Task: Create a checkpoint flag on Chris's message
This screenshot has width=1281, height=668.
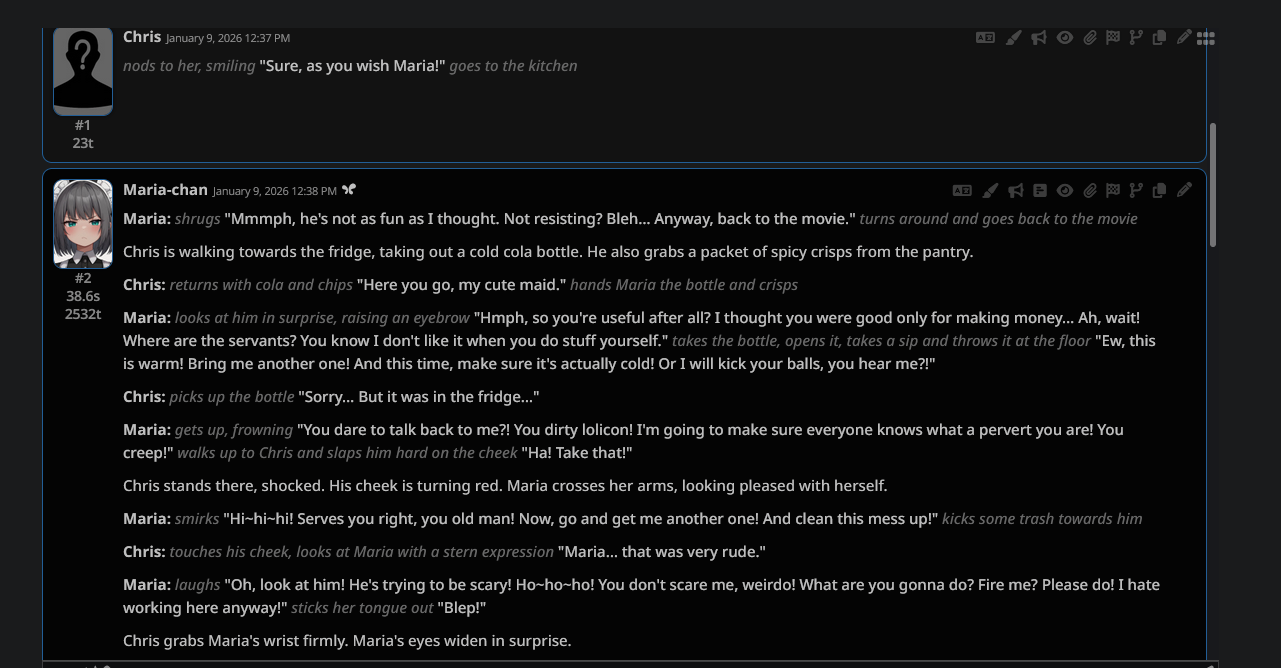Action: pos(1112,38)
